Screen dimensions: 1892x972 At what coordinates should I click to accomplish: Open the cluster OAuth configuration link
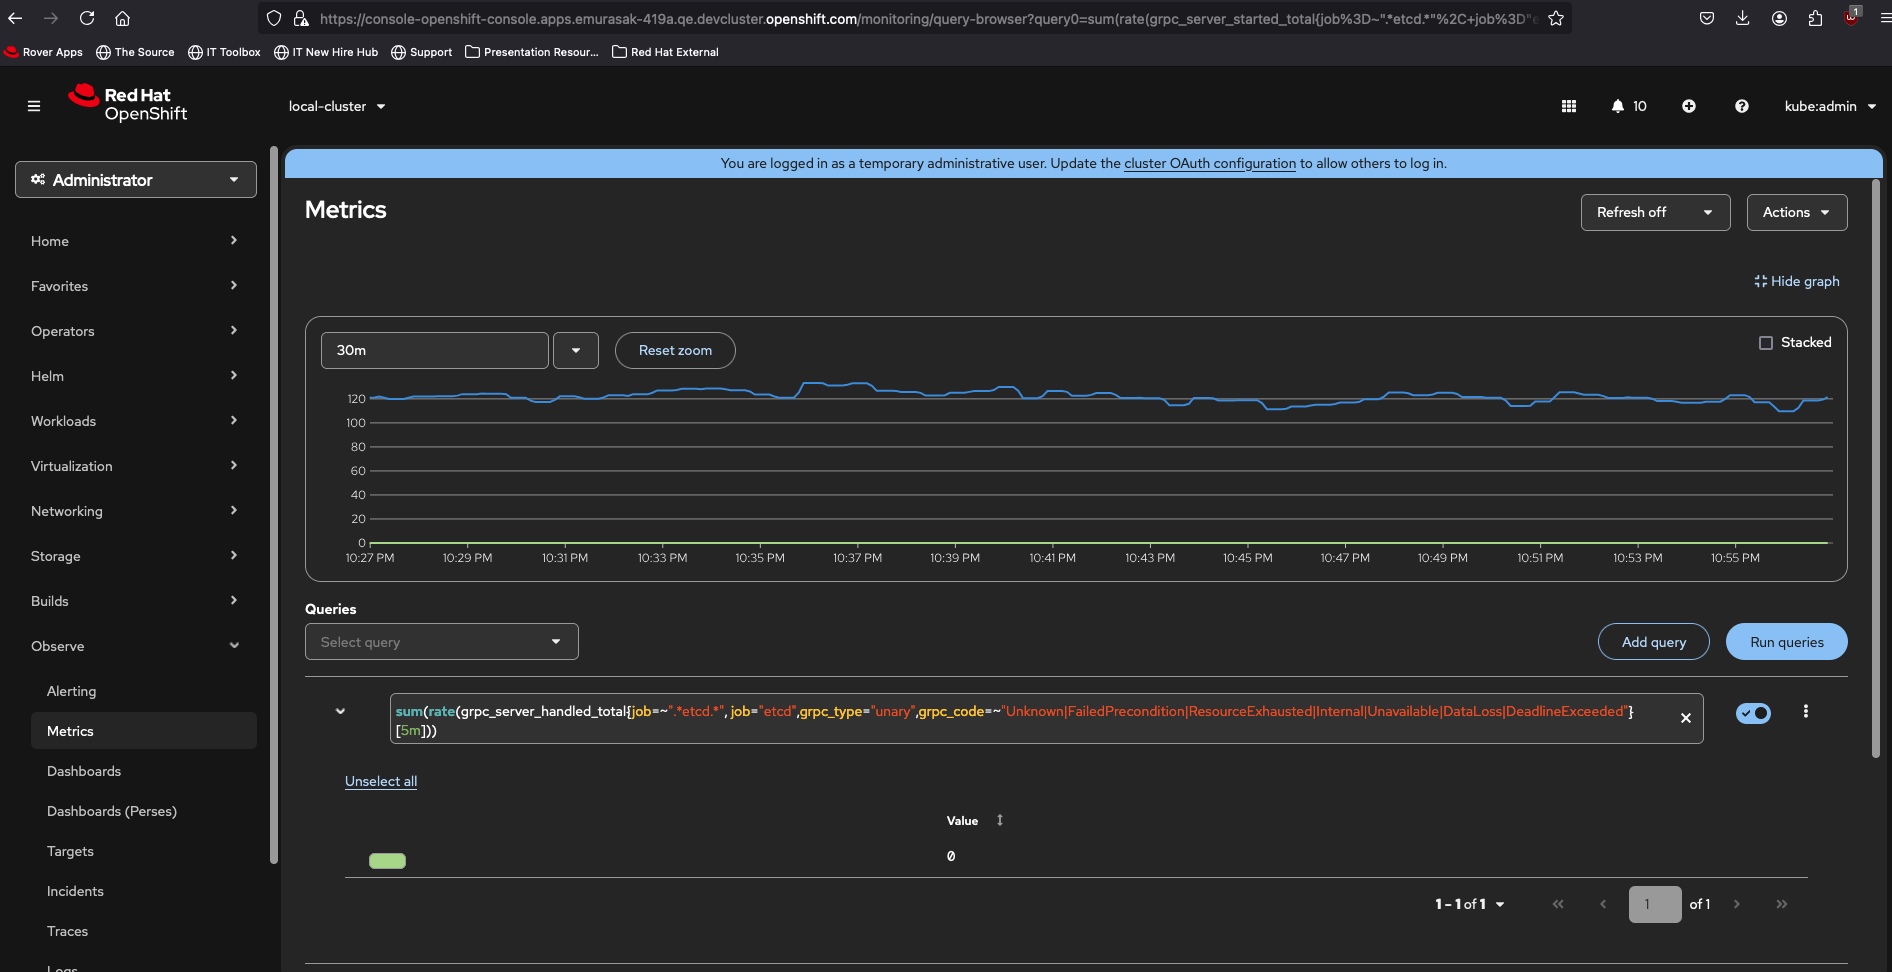(1209, 163)
